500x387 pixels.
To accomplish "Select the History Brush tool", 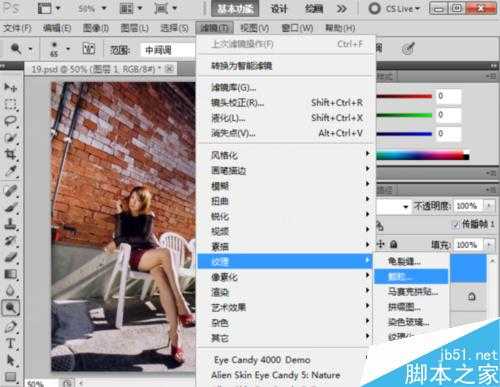I will [x=11, y=241].
